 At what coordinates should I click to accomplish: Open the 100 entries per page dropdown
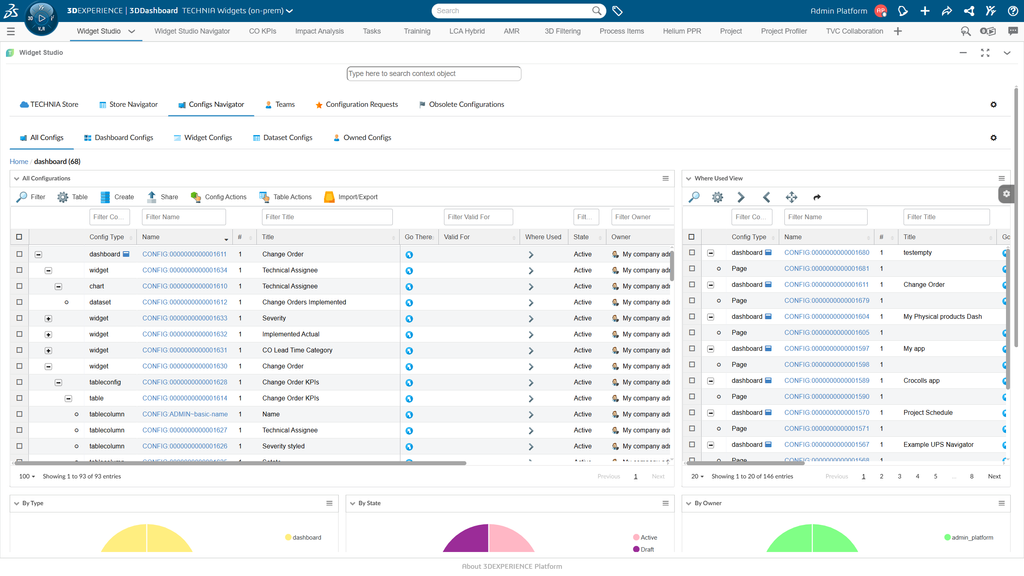point(27,477)
